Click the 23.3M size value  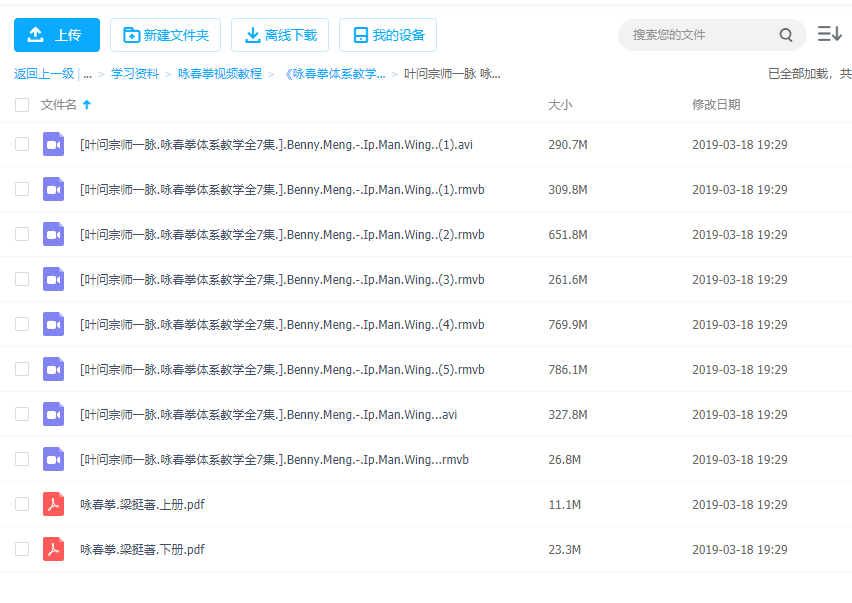(x=565, y=550)
